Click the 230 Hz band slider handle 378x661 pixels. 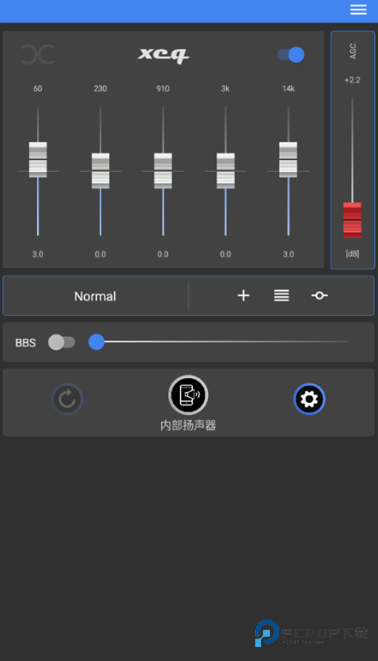[x=100, y=171]
